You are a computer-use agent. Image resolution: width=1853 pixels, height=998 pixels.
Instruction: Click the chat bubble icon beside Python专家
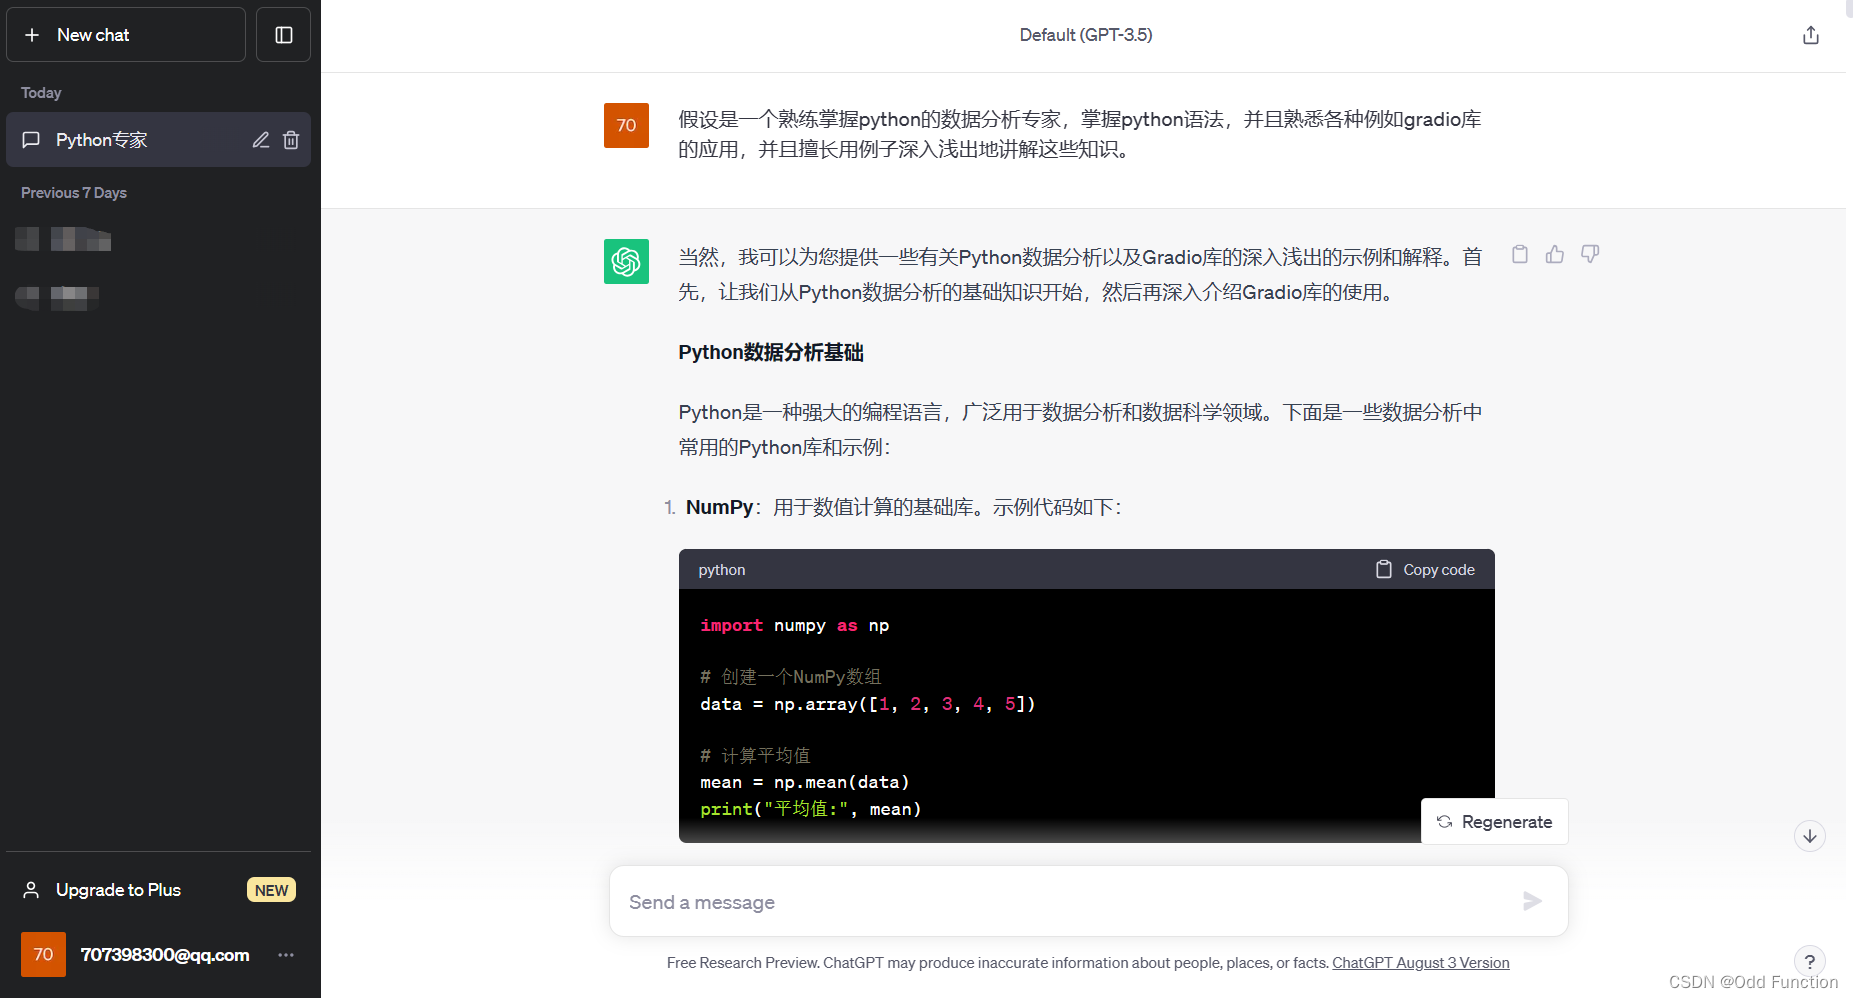click(x=31, y=140)
